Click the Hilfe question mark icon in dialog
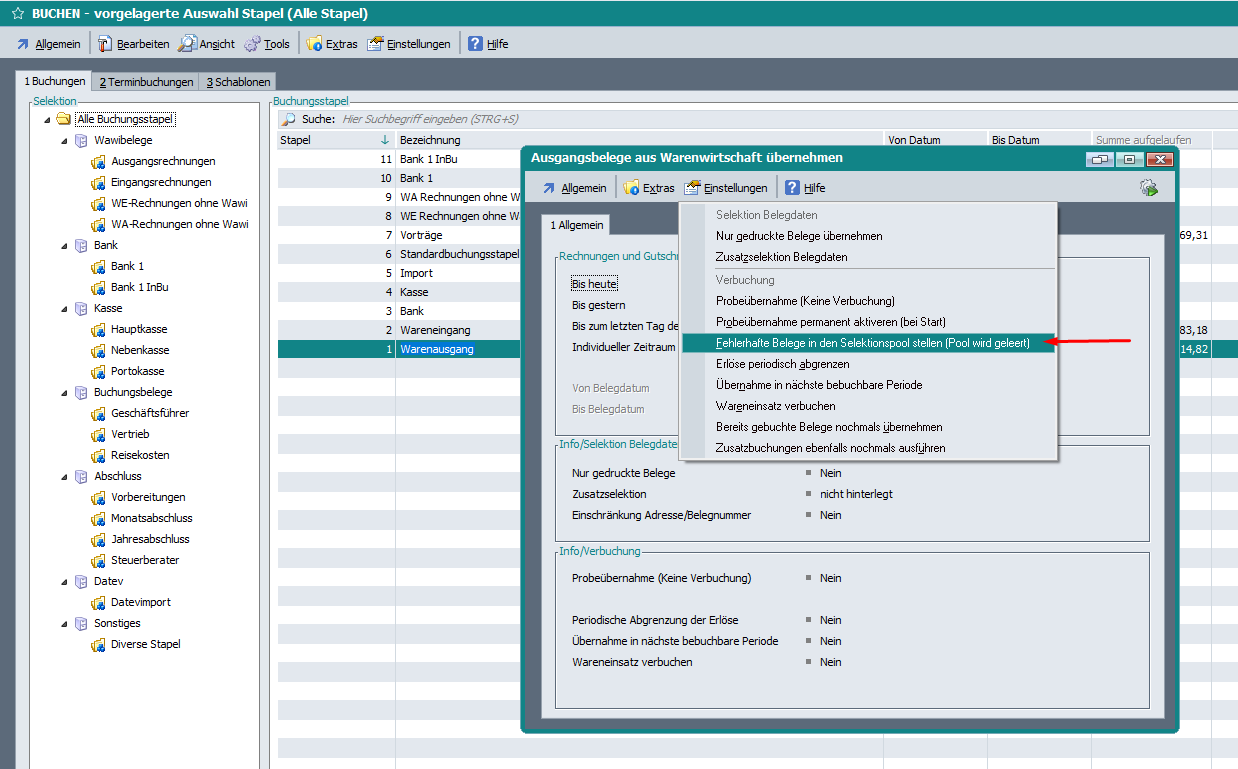The height and width of the screenshot is (769, 1238). pyautogui.click(x=792, y=188)
